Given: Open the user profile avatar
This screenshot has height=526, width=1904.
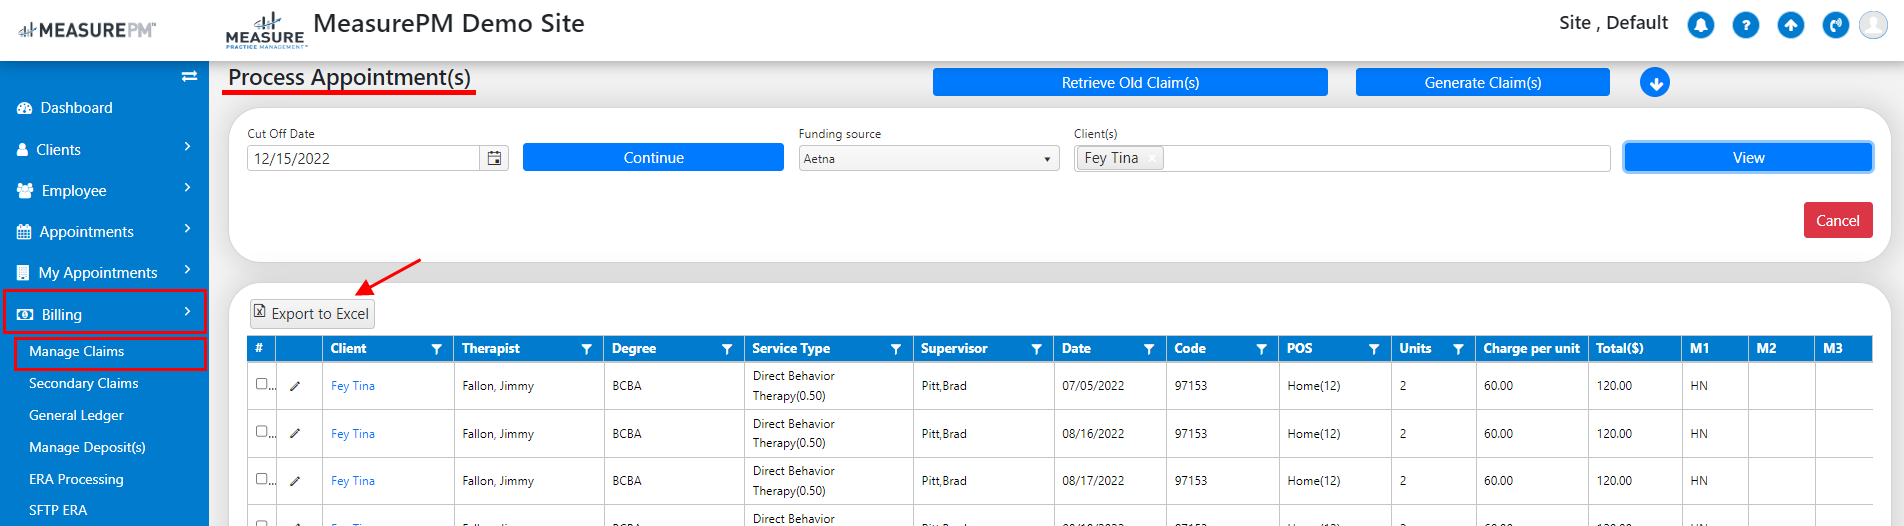Looking at the screenshot, I should click(1873, 25).
